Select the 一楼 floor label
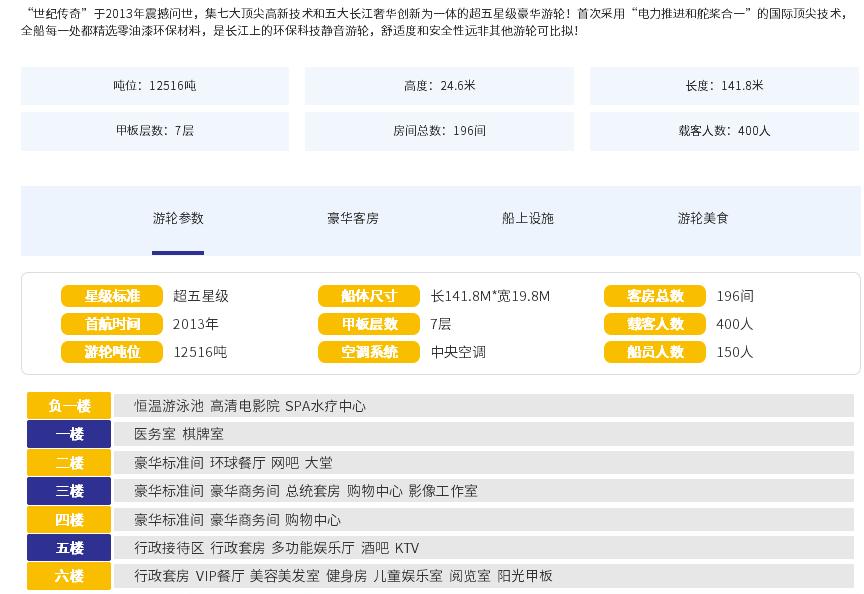The height and width of the screenshot is (594, 864). coord(69,434)
